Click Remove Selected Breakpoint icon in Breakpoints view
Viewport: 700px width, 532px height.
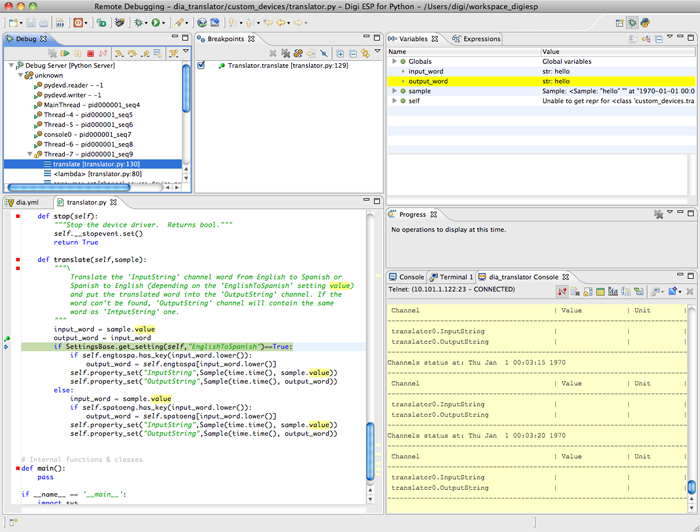(x=273, y=54)
